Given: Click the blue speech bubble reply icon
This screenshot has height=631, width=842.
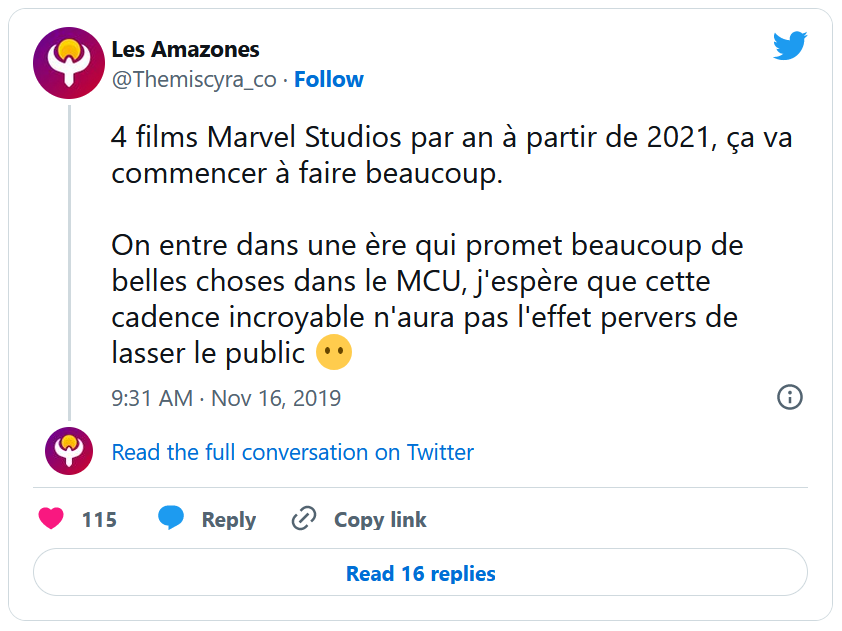Looking at the screenshot, I should pos(171,518).
